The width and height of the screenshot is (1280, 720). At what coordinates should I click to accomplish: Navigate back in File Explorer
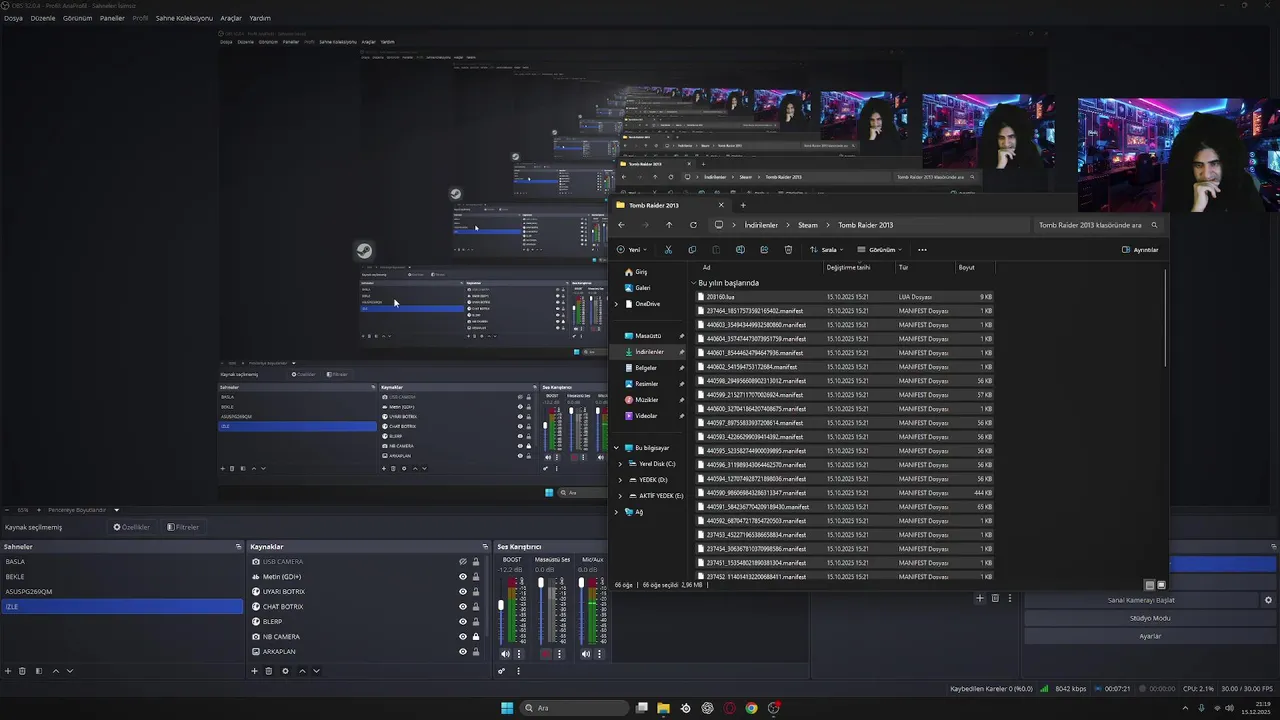(621, 225)
